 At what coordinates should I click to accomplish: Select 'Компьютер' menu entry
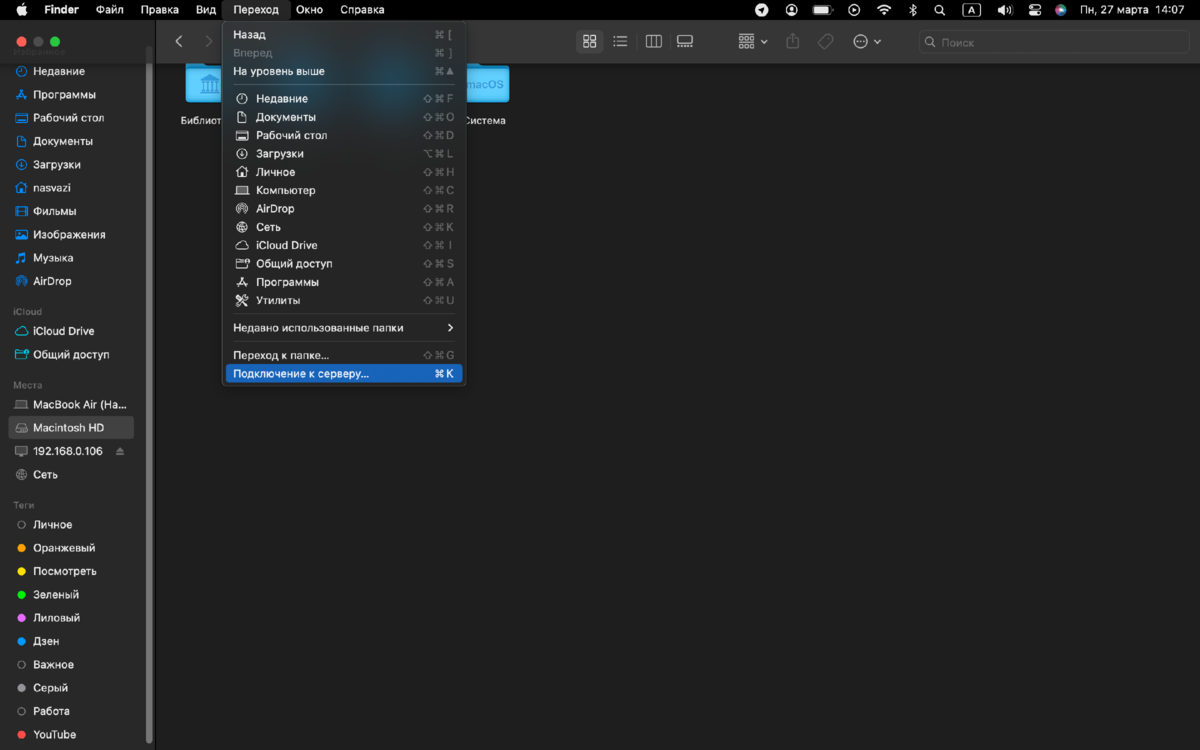343,190
